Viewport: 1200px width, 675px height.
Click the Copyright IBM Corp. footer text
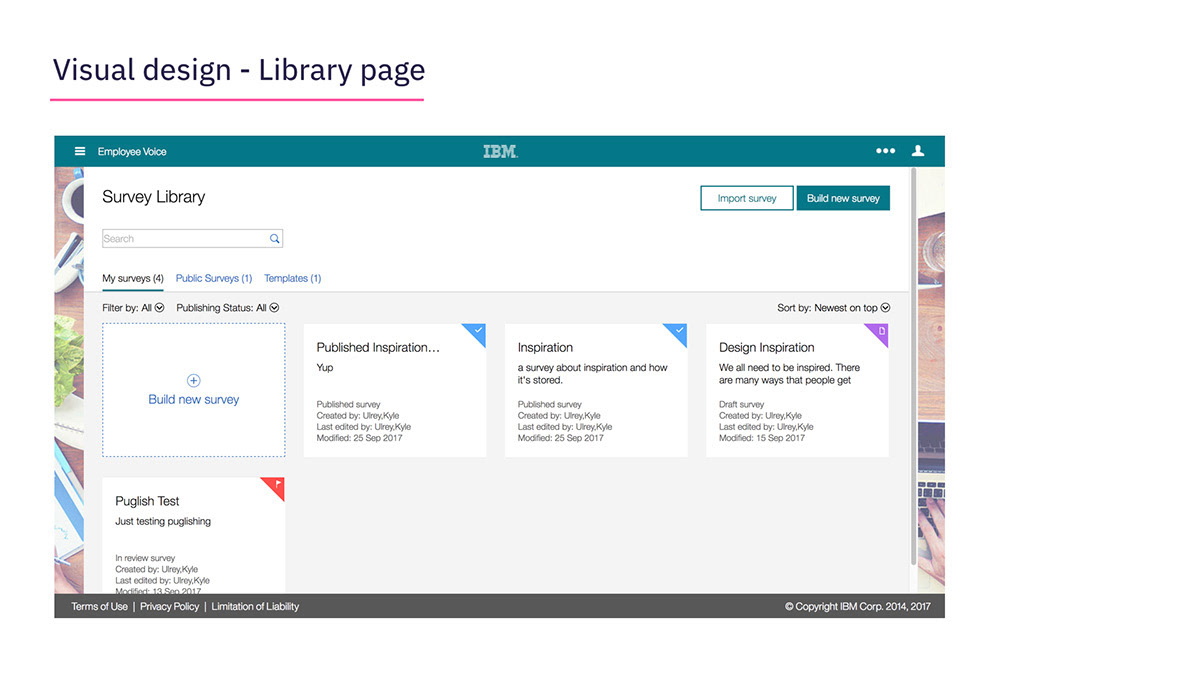(857, 606)
